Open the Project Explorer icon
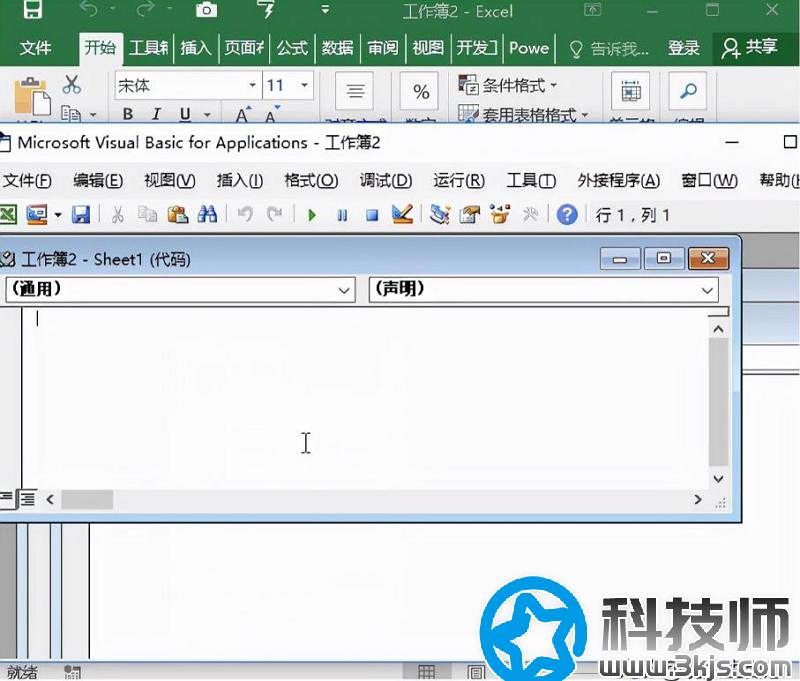Image resolution: width=800 pixels, height=681 pixels. (x=440, y=215)
